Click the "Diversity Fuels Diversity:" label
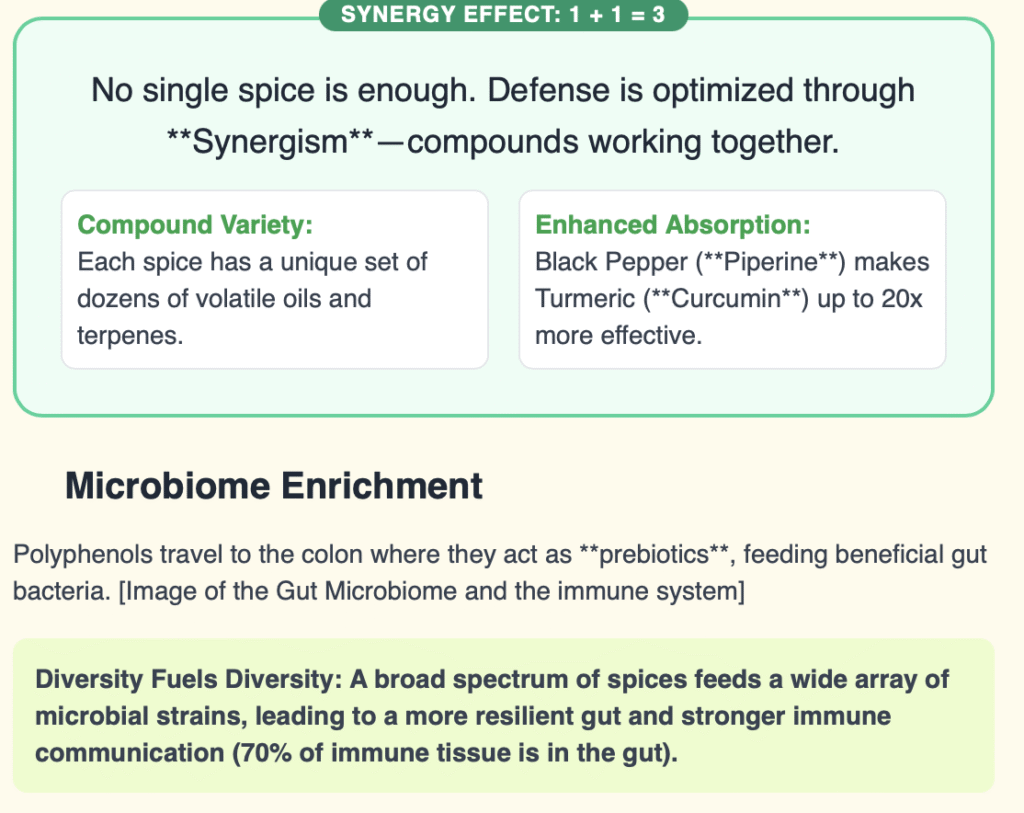 click(186, 679)
